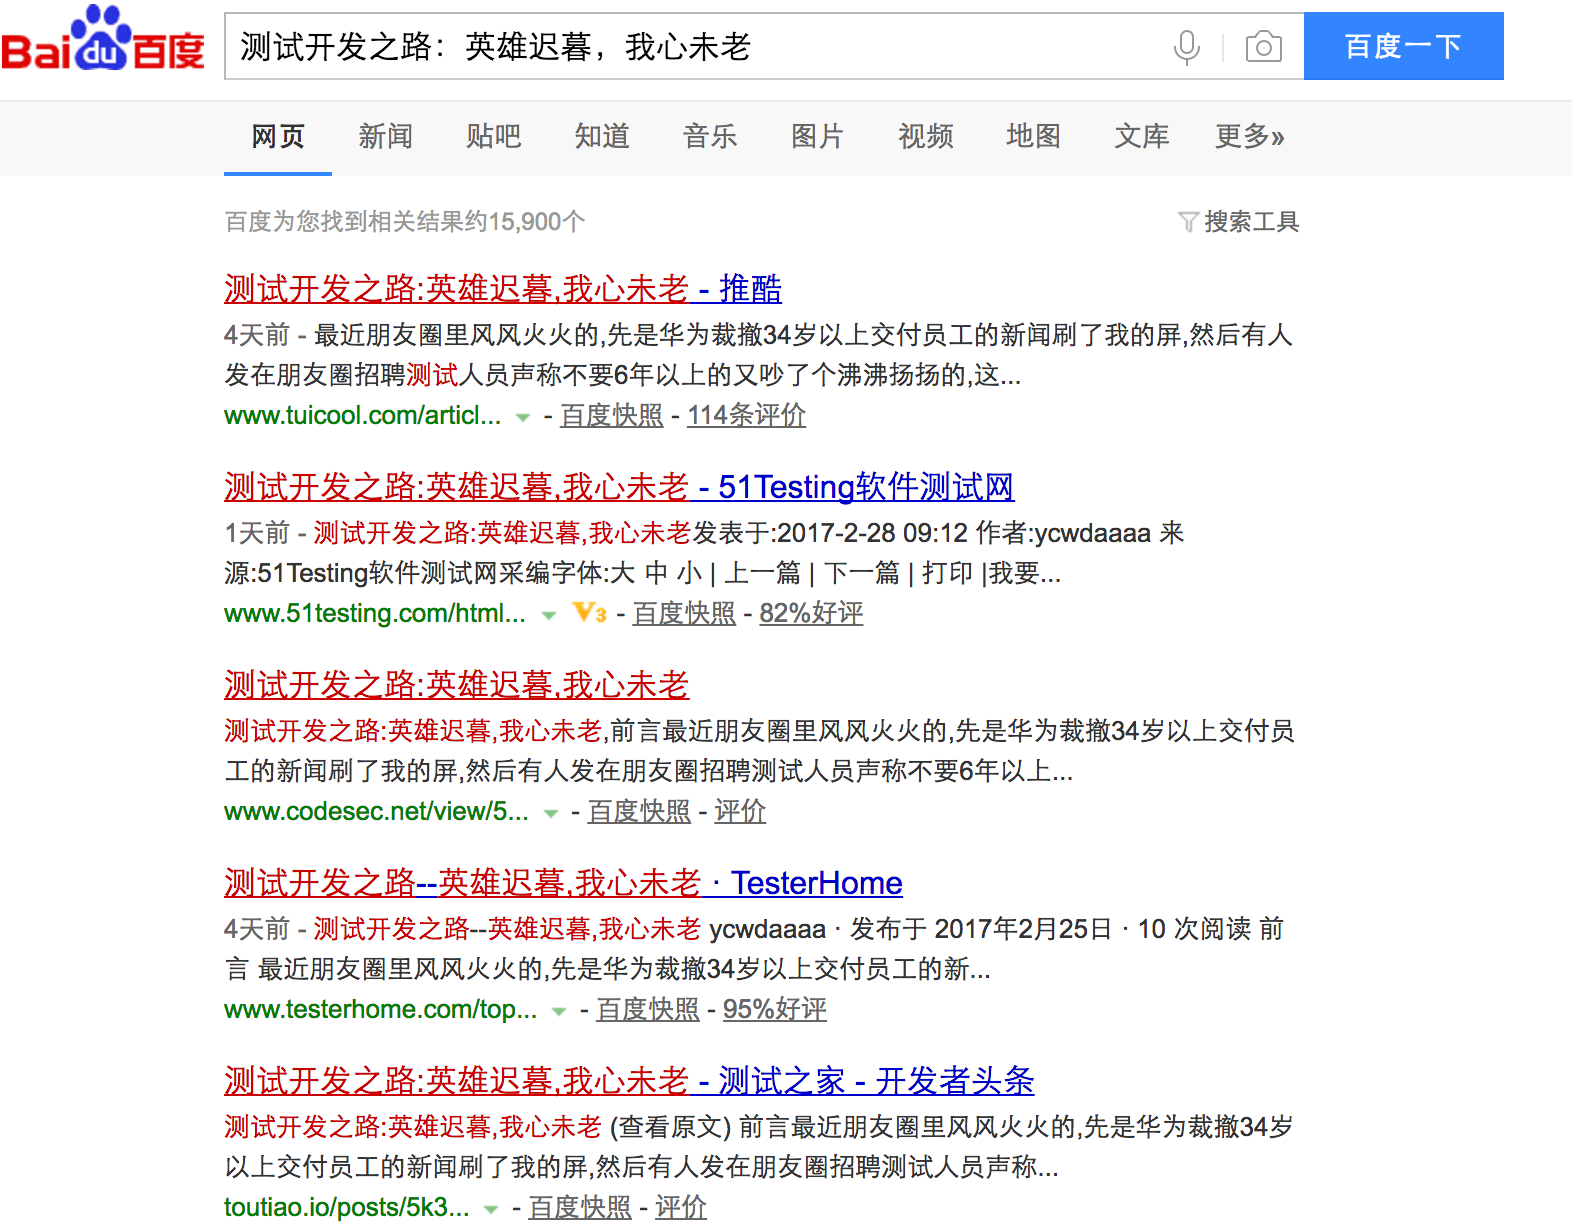This screenshot has height=1230, width=1572.
Task: Open the 95%好评 rating link
Action: tap(775, 1009)
